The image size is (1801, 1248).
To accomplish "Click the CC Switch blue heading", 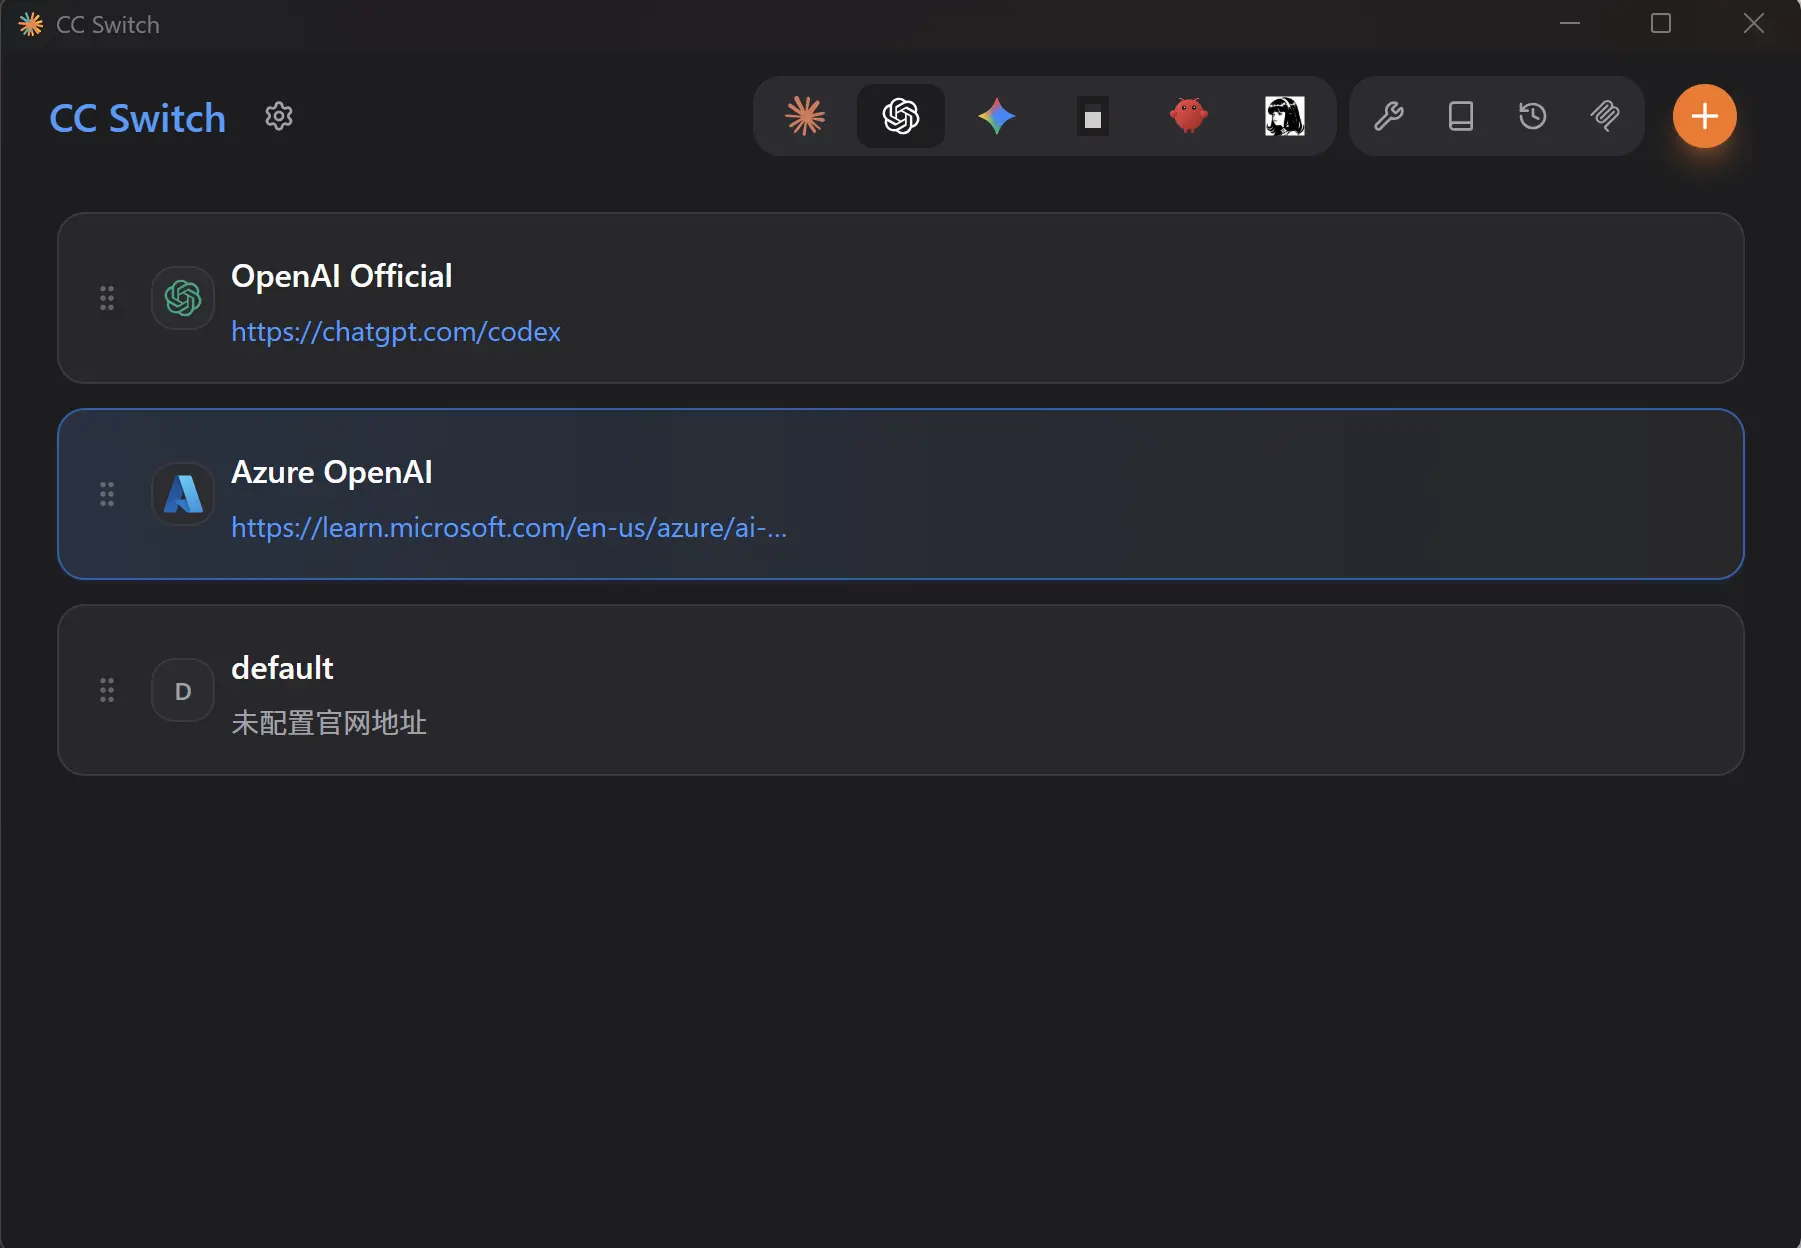I will tap(138, 118).
